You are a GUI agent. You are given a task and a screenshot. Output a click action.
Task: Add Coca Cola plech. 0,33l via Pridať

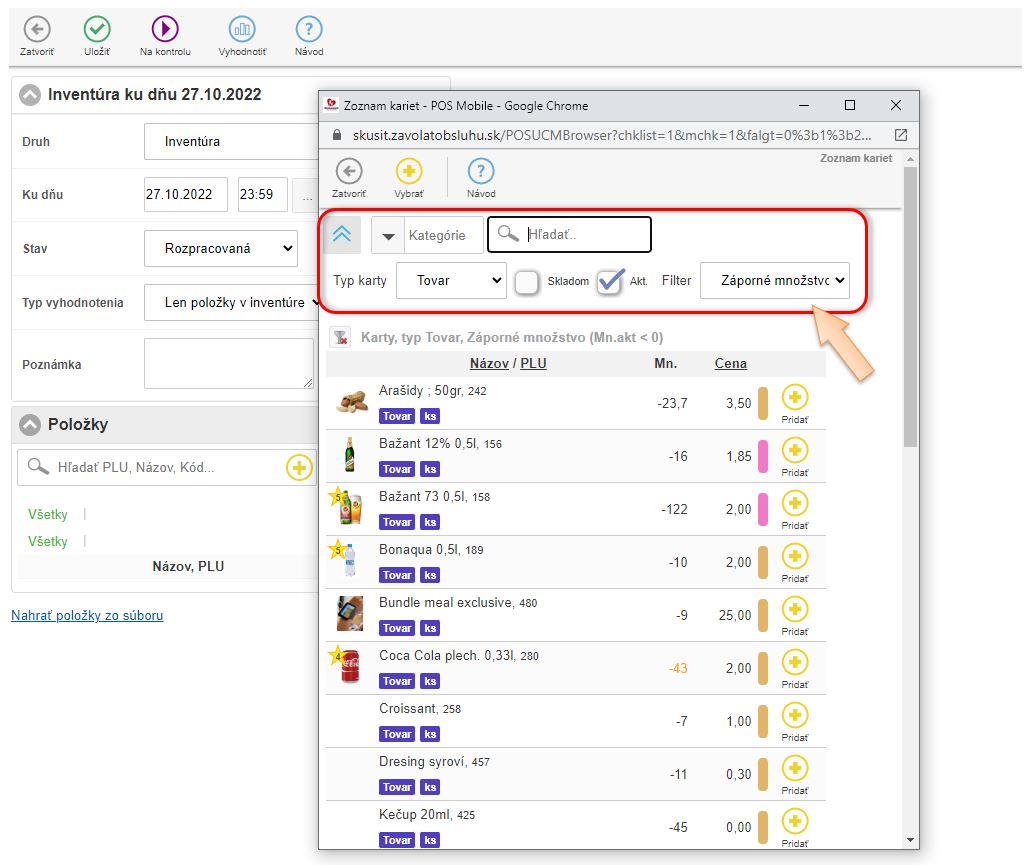click(795, 663)
